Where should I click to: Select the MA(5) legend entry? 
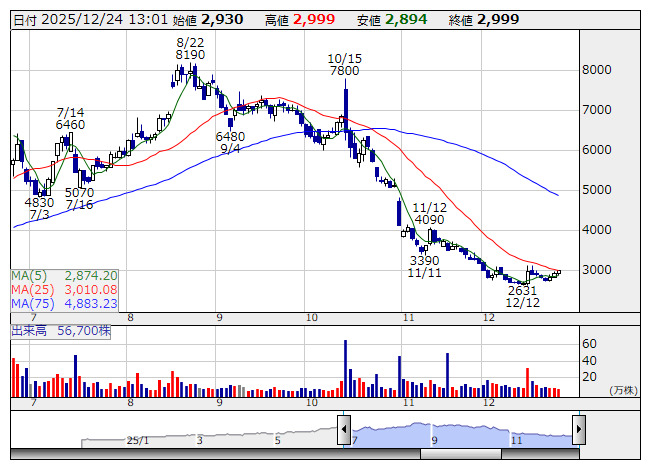(x=65, y=275)
